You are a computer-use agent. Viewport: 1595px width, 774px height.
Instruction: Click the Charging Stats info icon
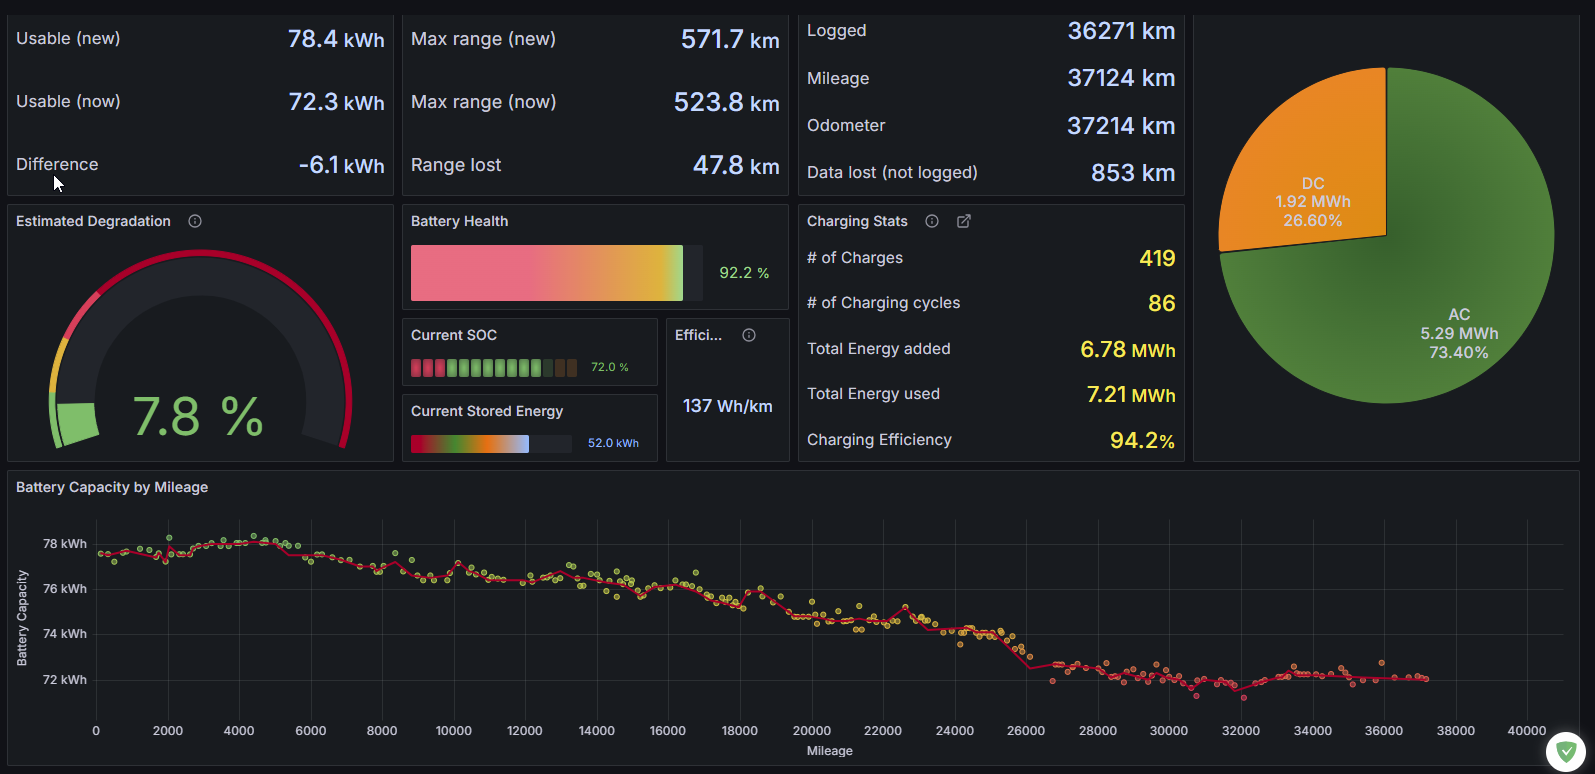click(x=932, y=221)
